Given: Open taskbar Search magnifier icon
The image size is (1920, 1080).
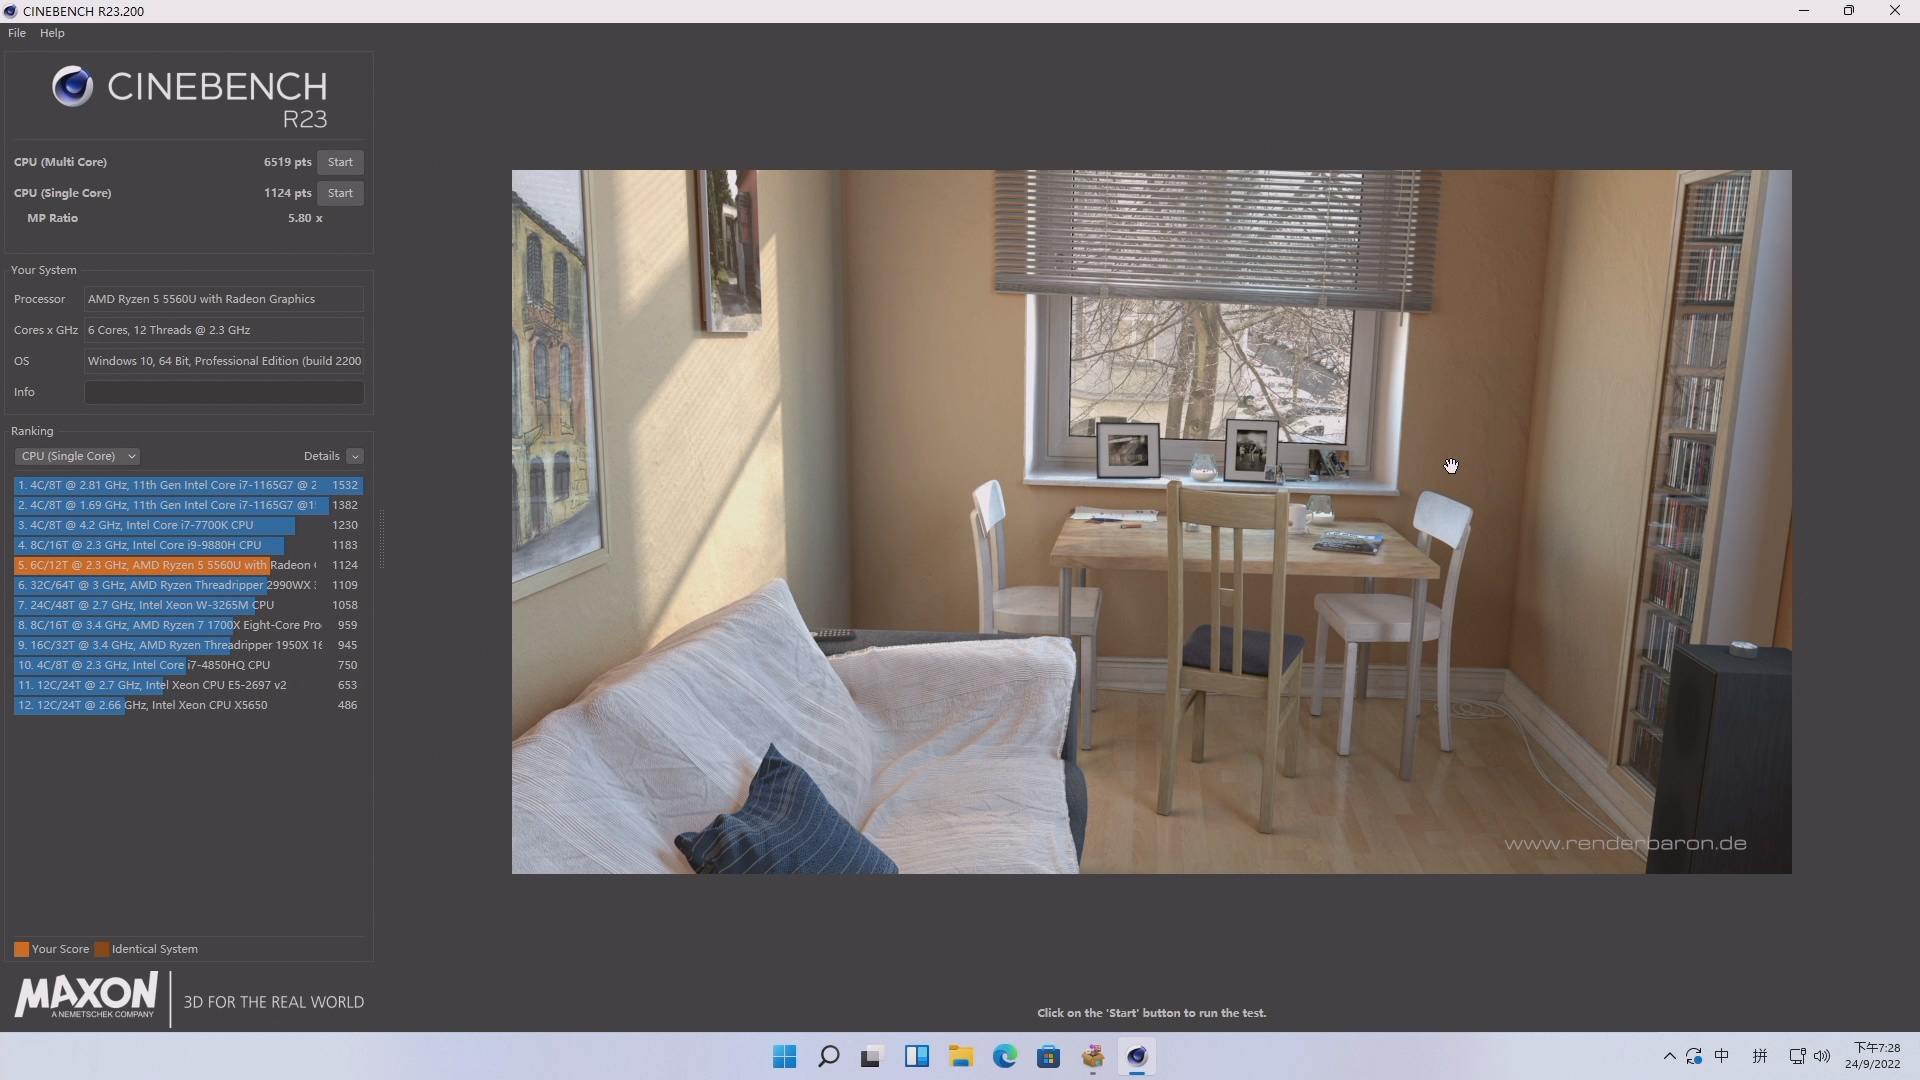Looking at the screenshot, I should coord(828,1057).
